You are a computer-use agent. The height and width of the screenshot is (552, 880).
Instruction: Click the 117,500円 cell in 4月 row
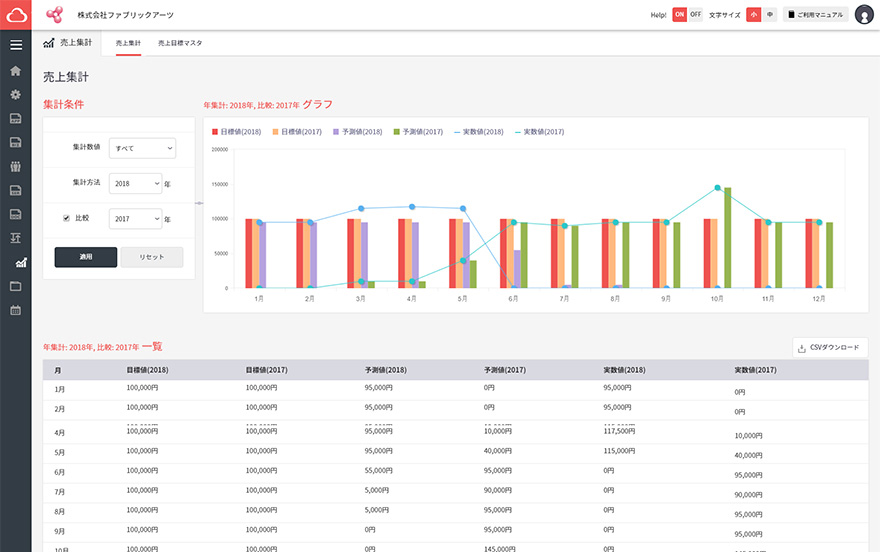click(x=619, y=431)
